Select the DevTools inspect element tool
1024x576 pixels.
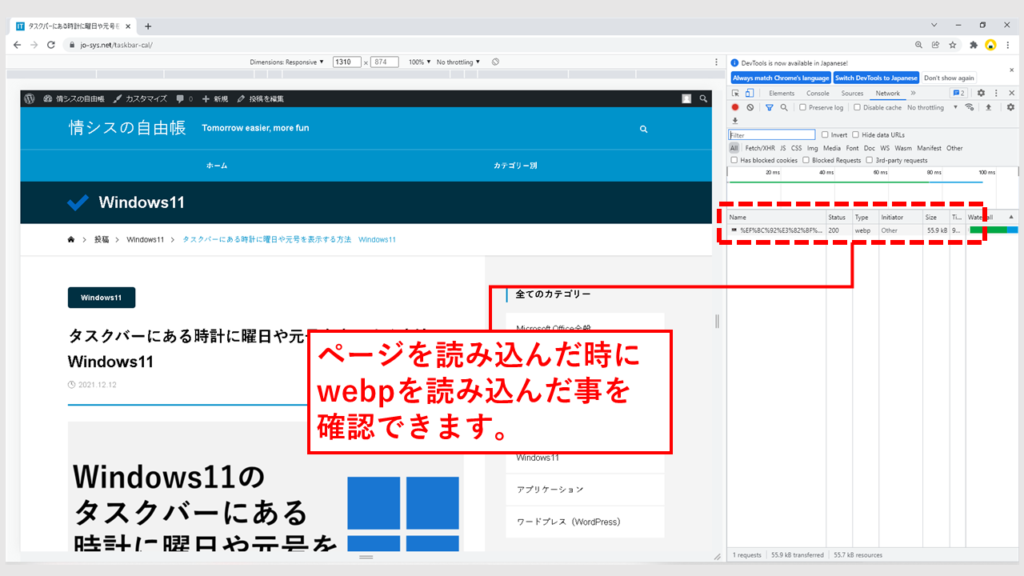(x=736, y=93)
